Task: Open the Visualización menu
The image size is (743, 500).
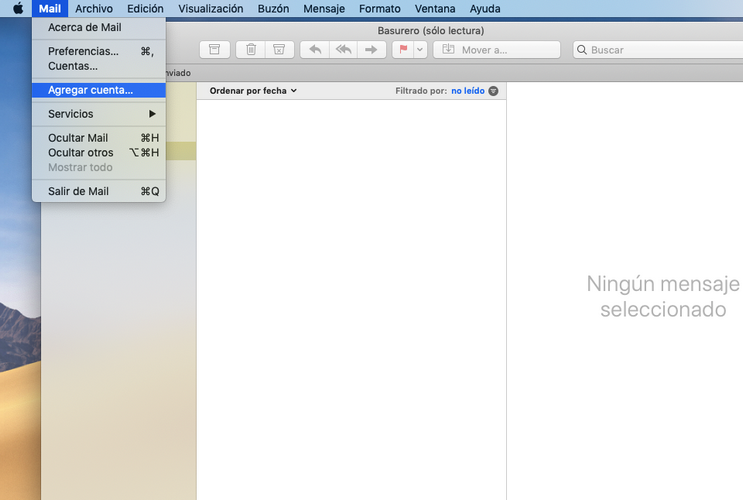Action: [x=210, y=9]
